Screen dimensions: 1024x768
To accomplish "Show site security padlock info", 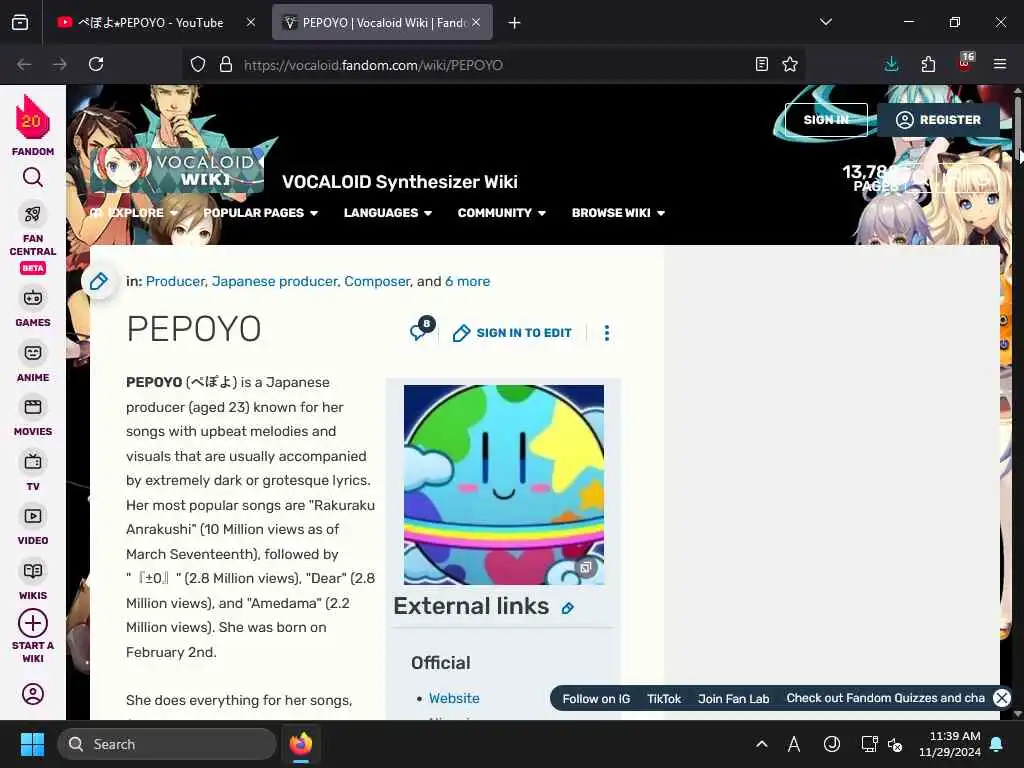I will pyautogui.click(x=226, y=65).
